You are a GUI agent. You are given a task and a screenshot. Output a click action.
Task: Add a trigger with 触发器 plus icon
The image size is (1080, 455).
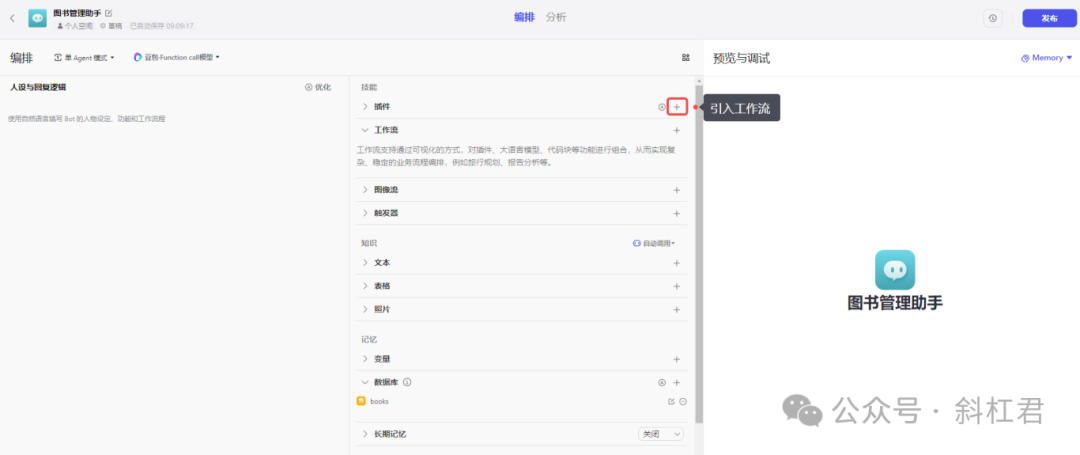(676, 213)
